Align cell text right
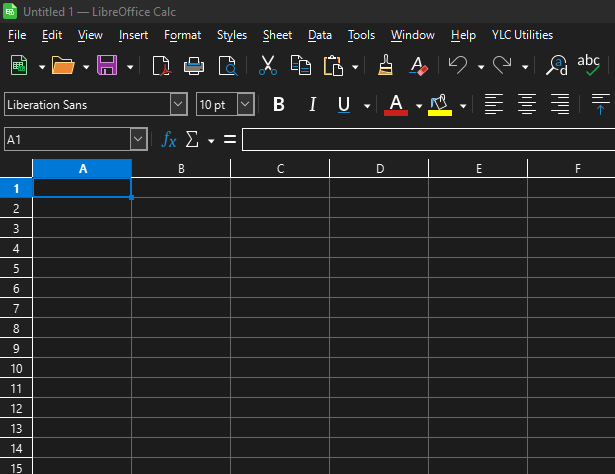Viewport: 615px width, 474px height. 560,104
